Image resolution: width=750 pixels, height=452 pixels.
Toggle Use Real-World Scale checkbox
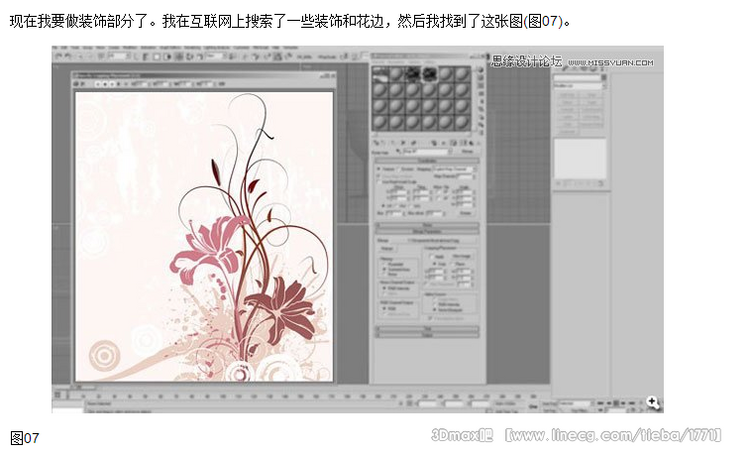coord(379,182)
